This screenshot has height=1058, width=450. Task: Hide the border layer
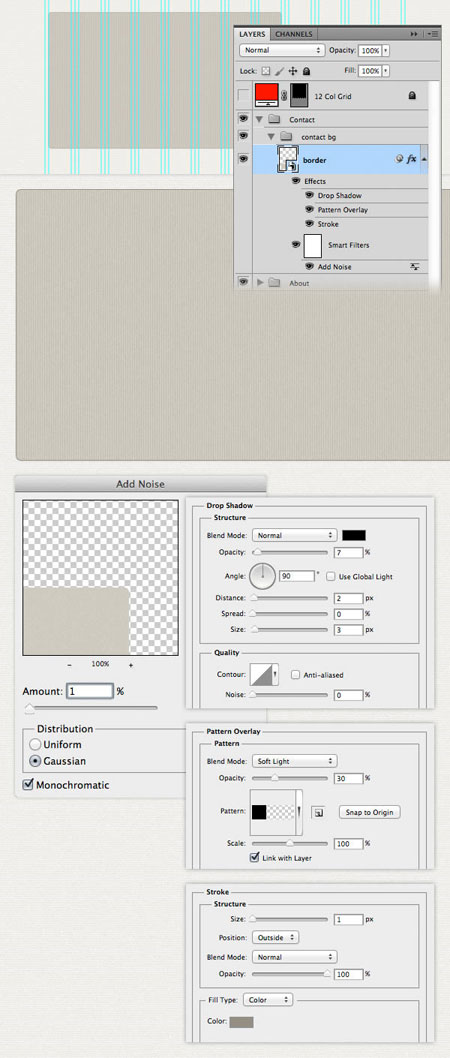[243, 159]
